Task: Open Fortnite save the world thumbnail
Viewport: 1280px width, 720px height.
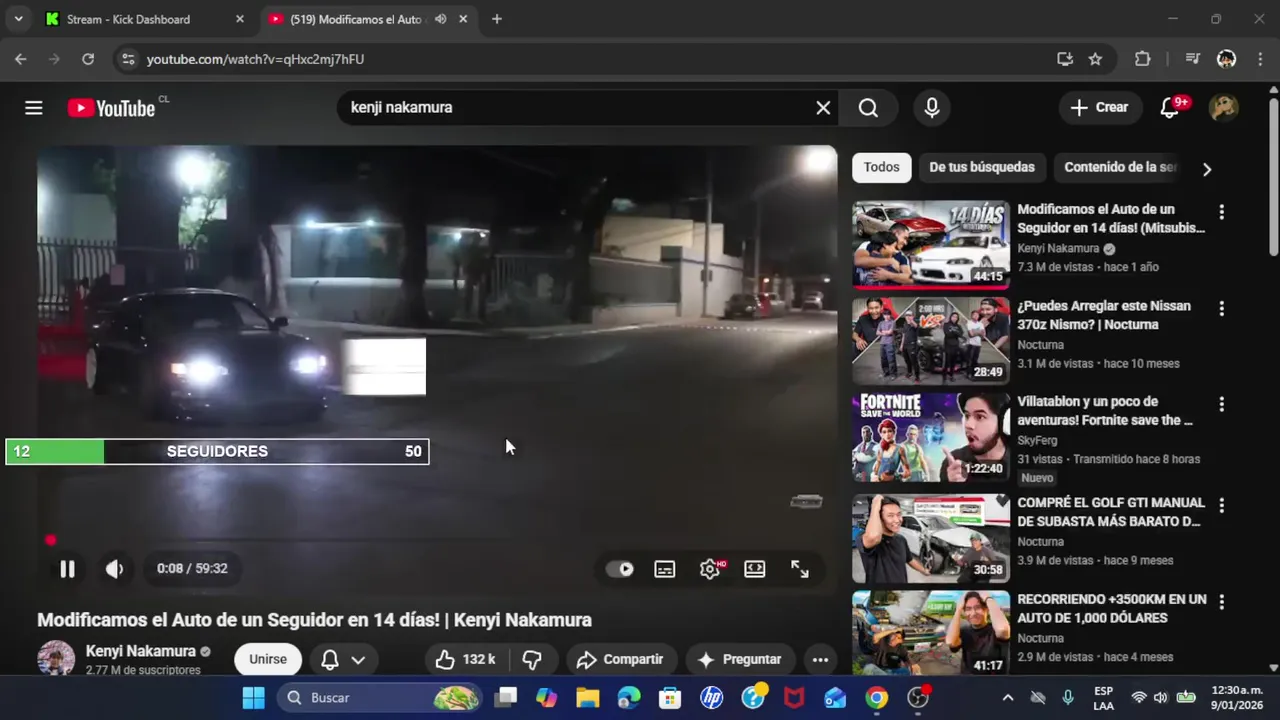Action: coord(931,437)
